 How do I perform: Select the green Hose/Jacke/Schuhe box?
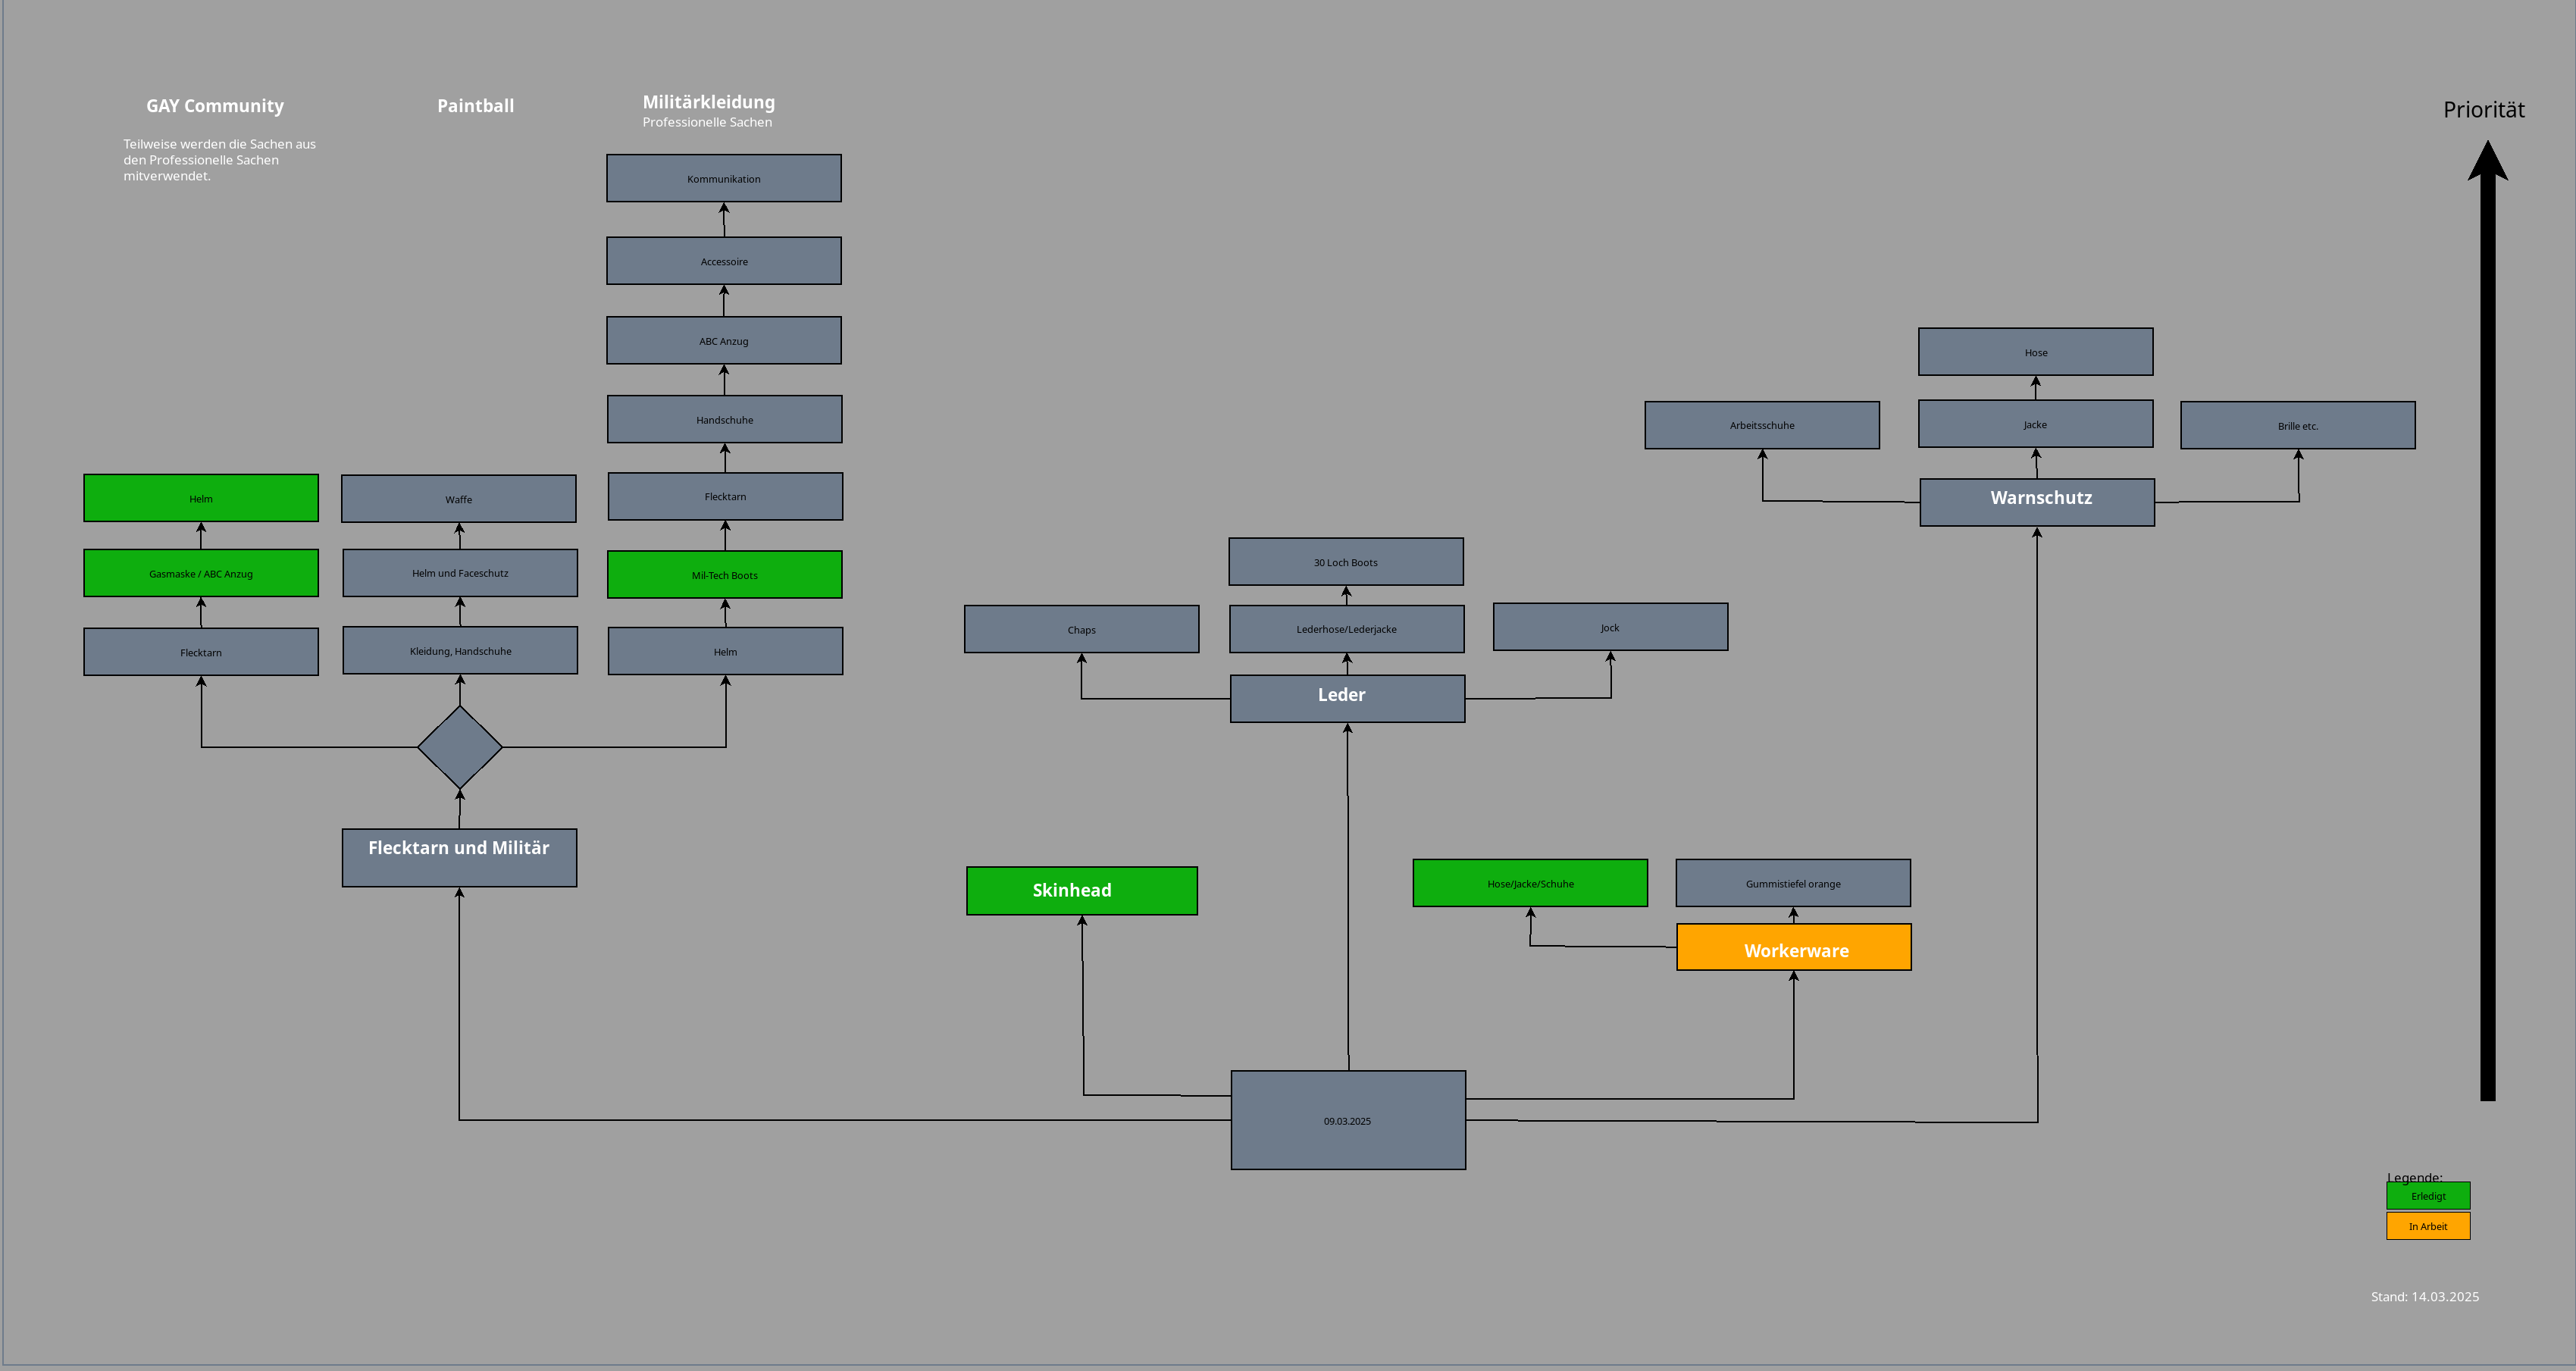click(1529, 883)
